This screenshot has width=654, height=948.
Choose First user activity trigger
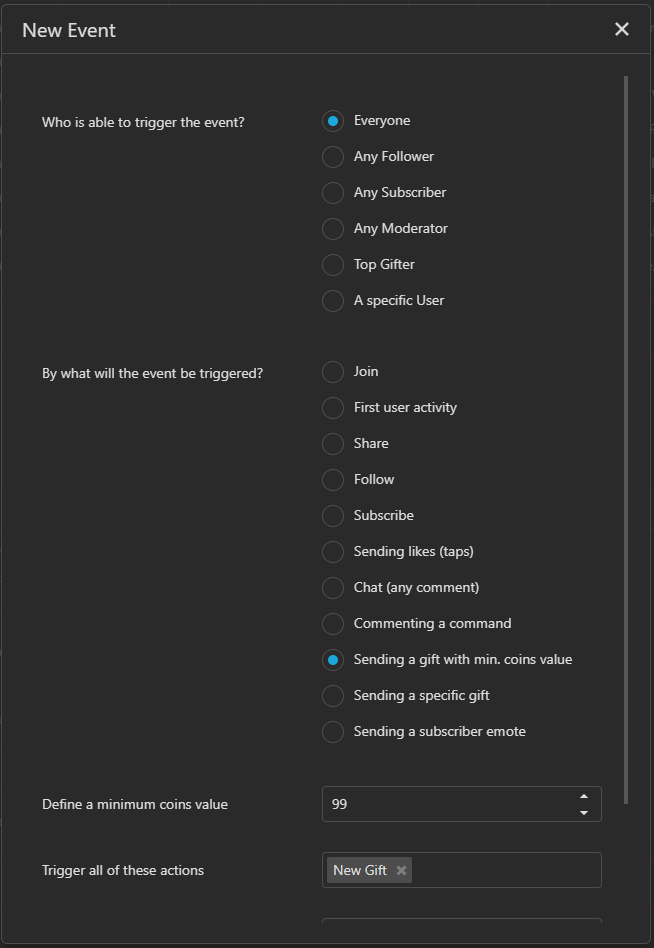(333, 408)
